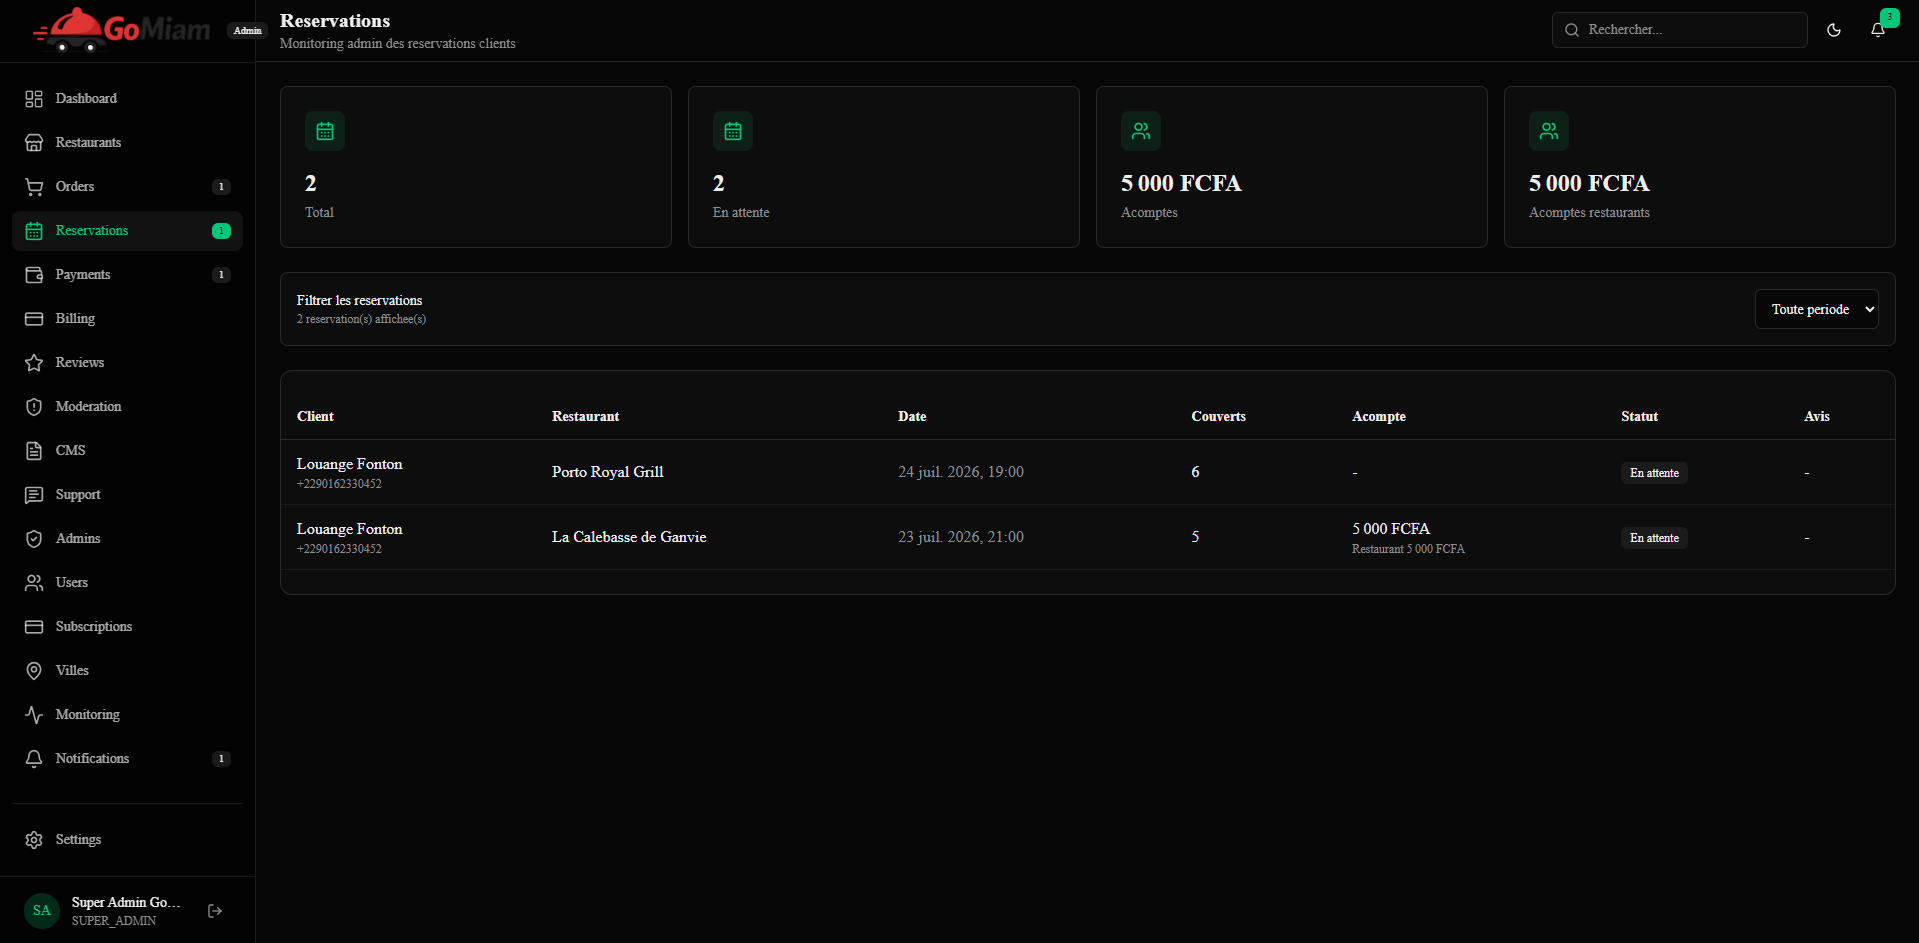Open notifications bell in top header

[x=1878, y=30]
